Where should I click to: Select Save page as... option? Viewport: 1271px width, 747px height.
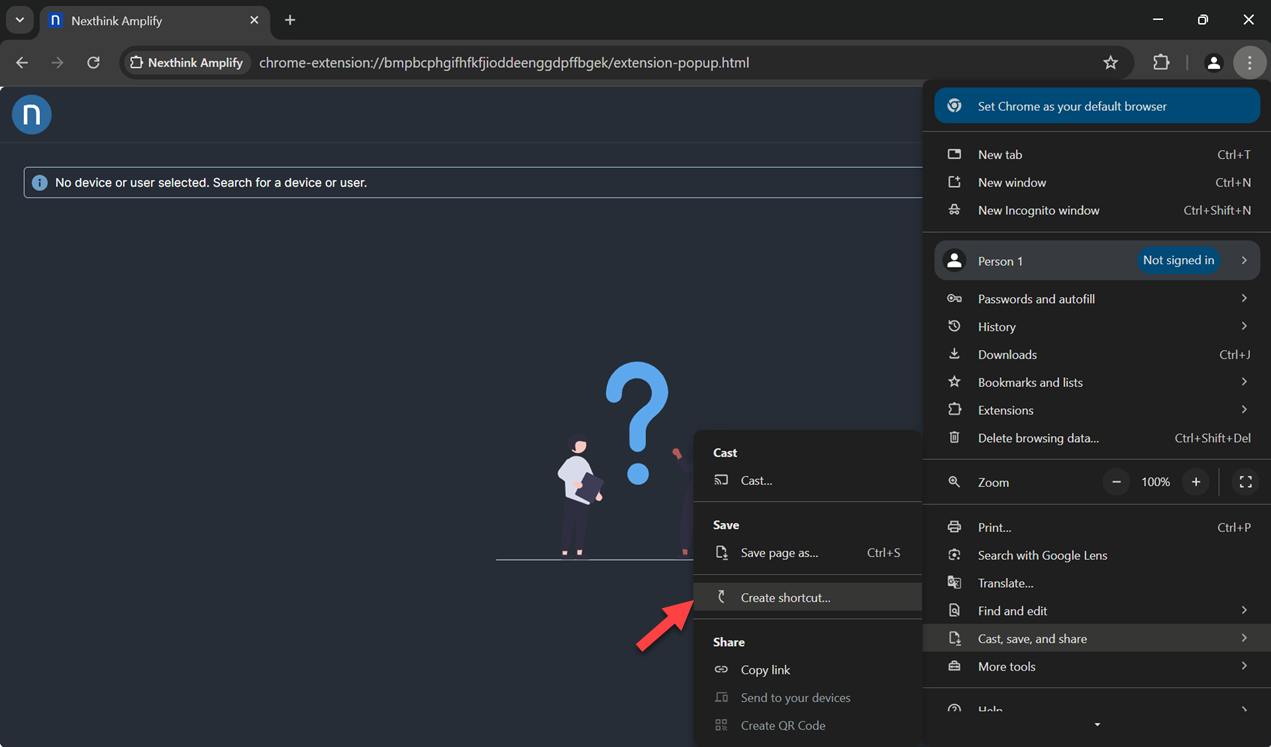(779, 553)
